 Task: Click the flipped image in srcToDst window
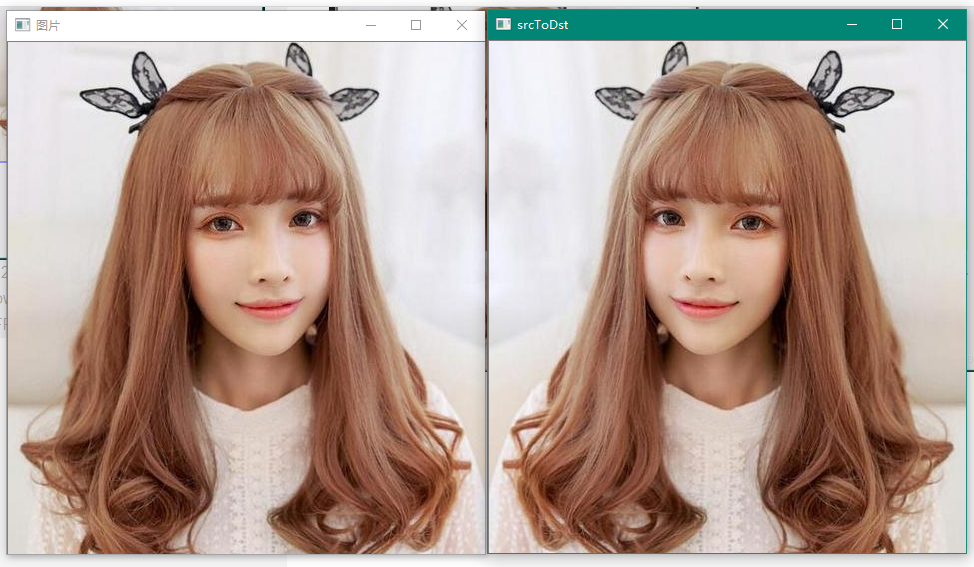pyautogui.click(x=727, y=297)
